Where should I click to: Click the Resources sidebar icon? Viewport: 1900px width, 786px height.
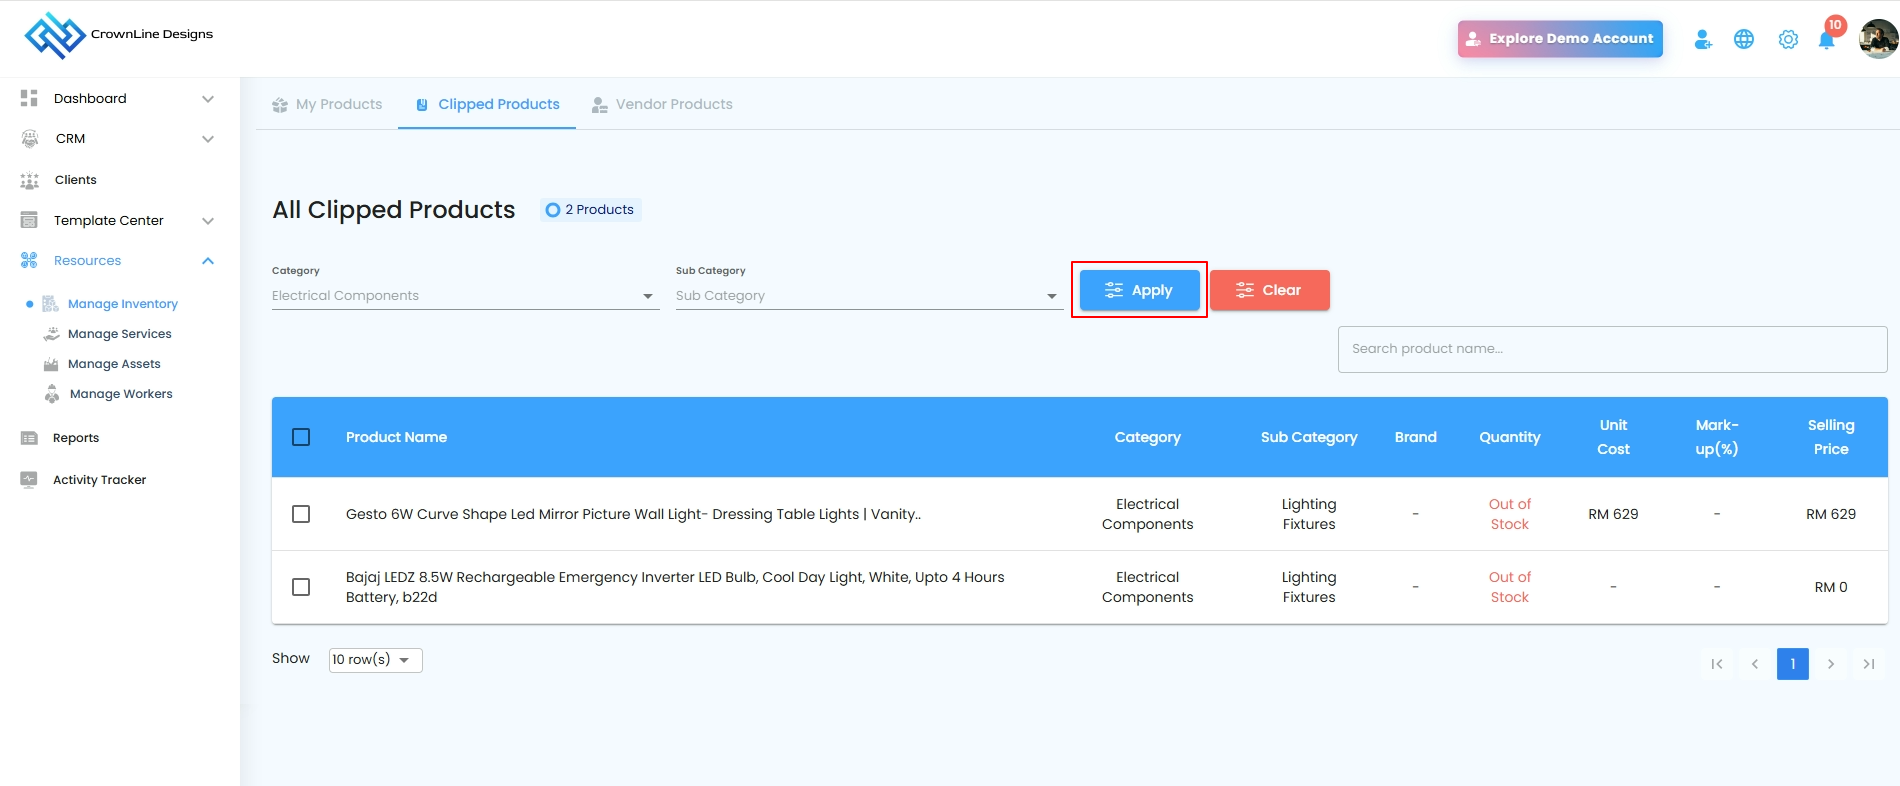pyautogui.click(x=29, y=261)
